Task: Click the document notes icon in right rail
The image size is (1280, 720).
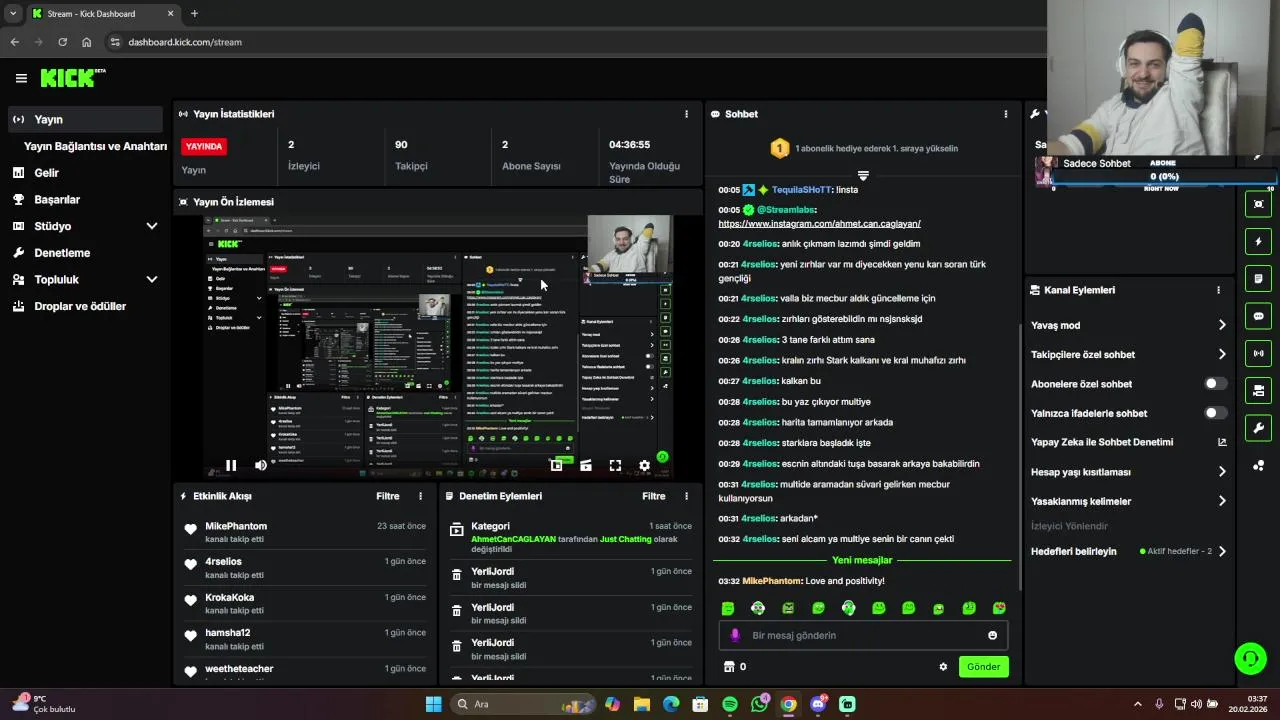Action: click(x=1258, y=278)
